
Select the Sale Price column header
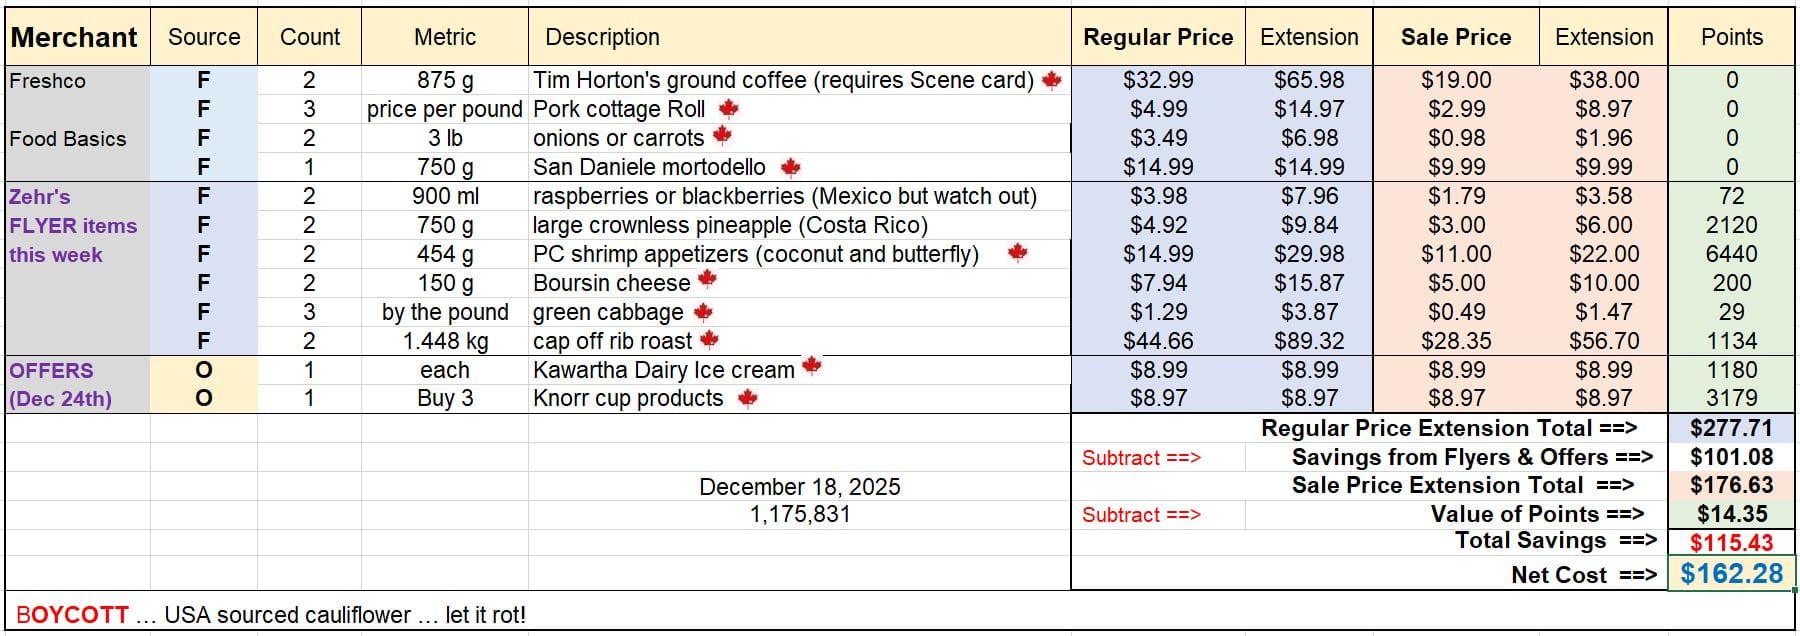tap(1455, 37)
